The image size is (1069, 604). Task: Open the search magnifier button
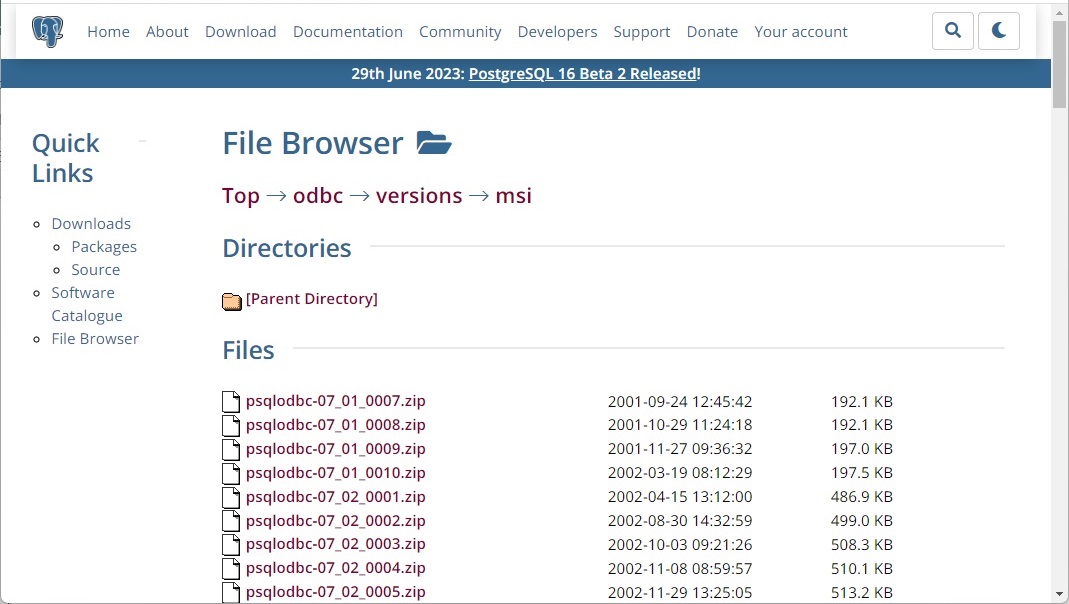pyautogui.click(x=952, y=31)
